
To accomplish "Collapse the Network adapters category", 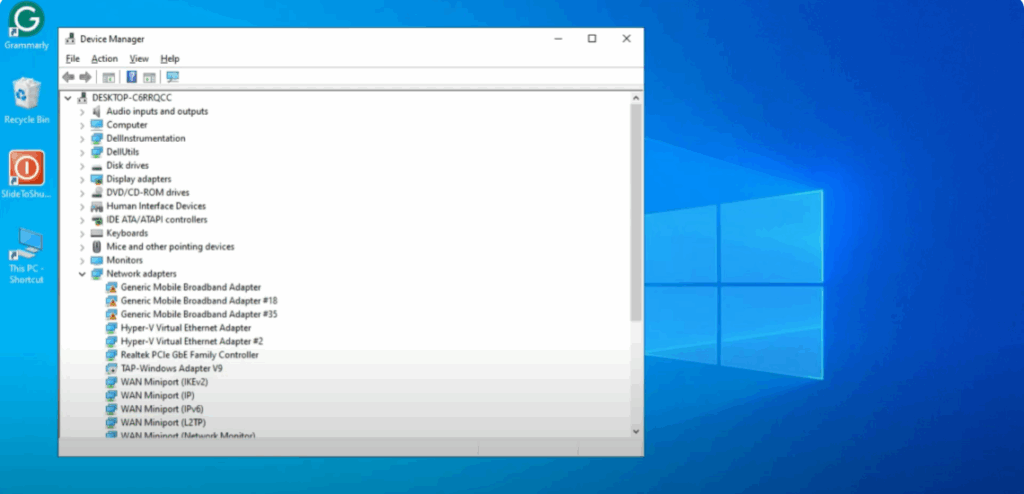I will (82, 273).
